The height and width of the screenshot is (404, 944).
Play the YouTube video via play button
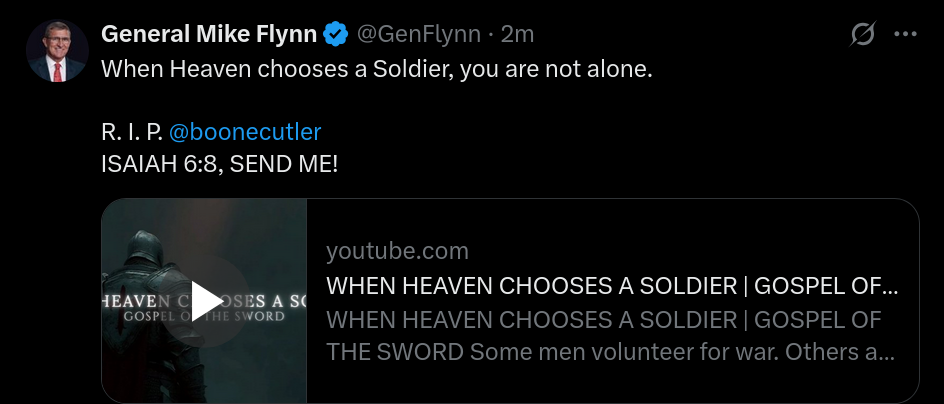(x=205, y=300)
